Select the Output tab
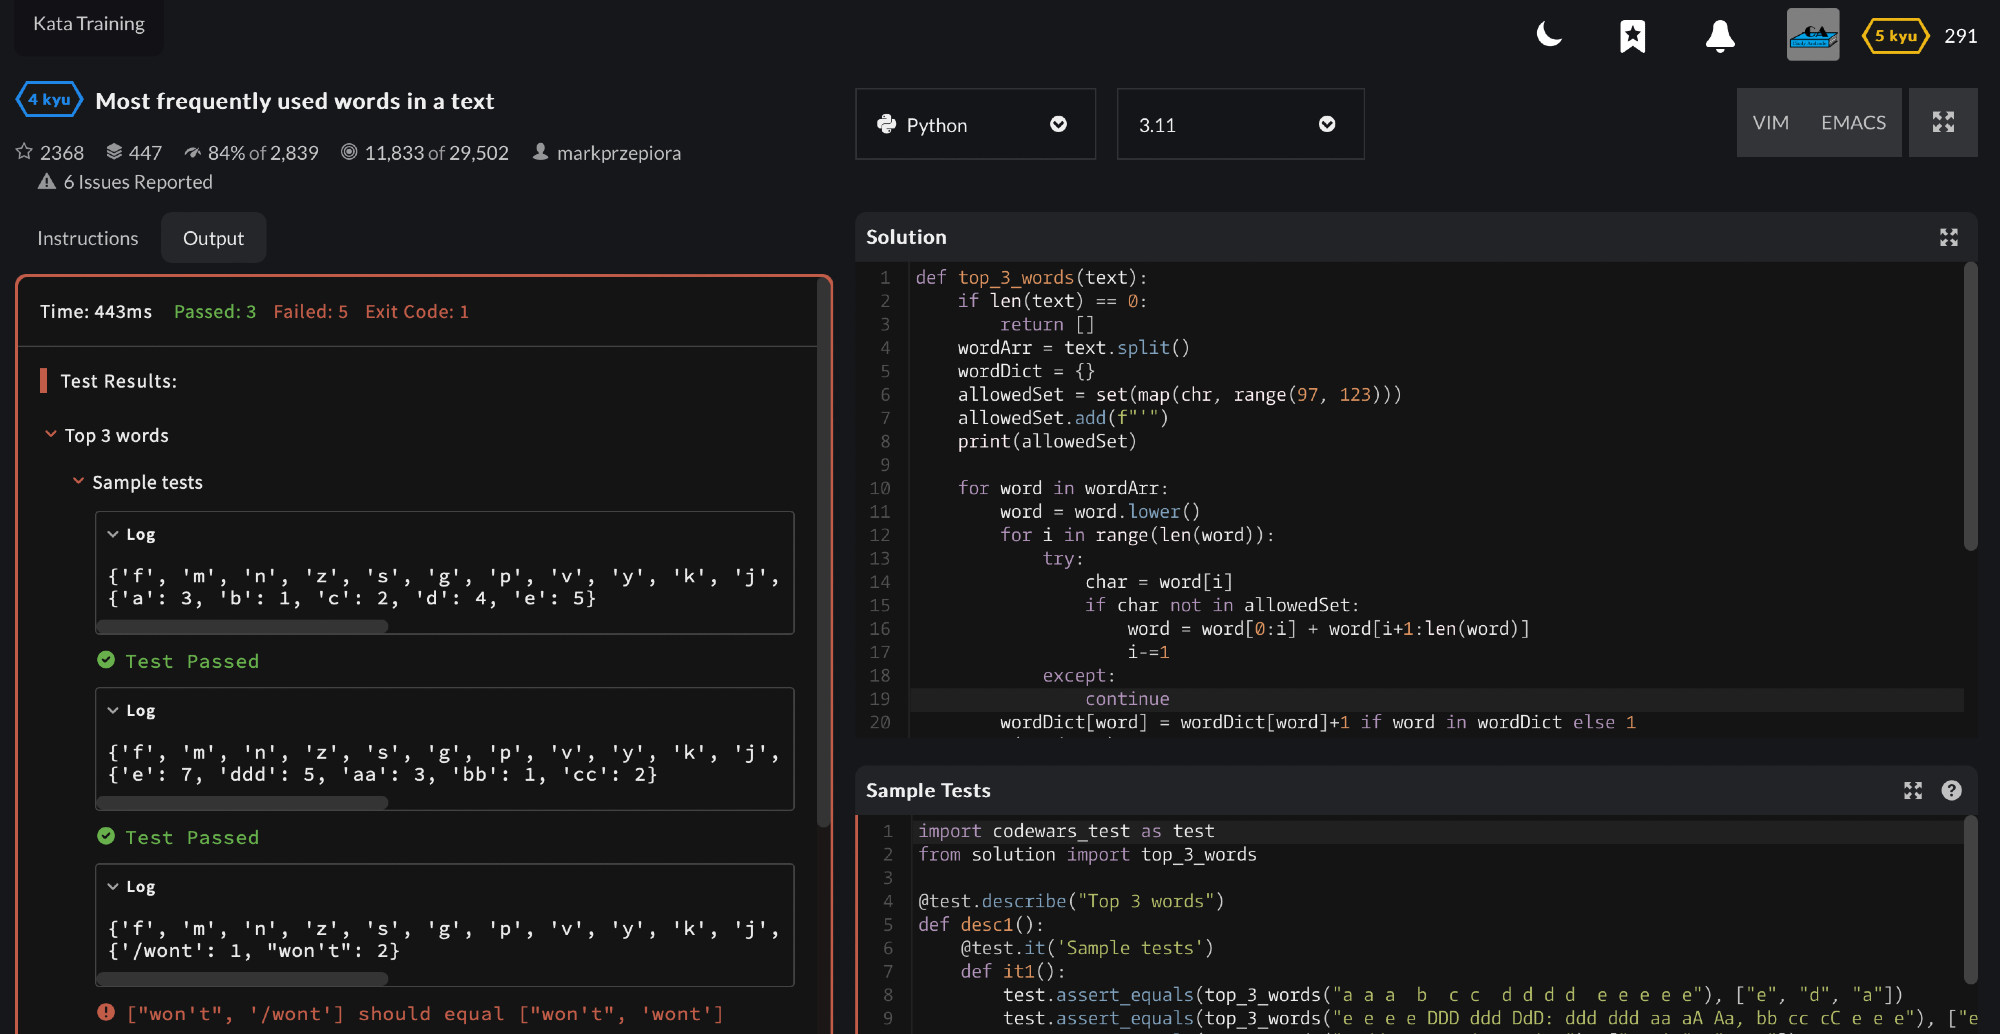 point(213,238)
